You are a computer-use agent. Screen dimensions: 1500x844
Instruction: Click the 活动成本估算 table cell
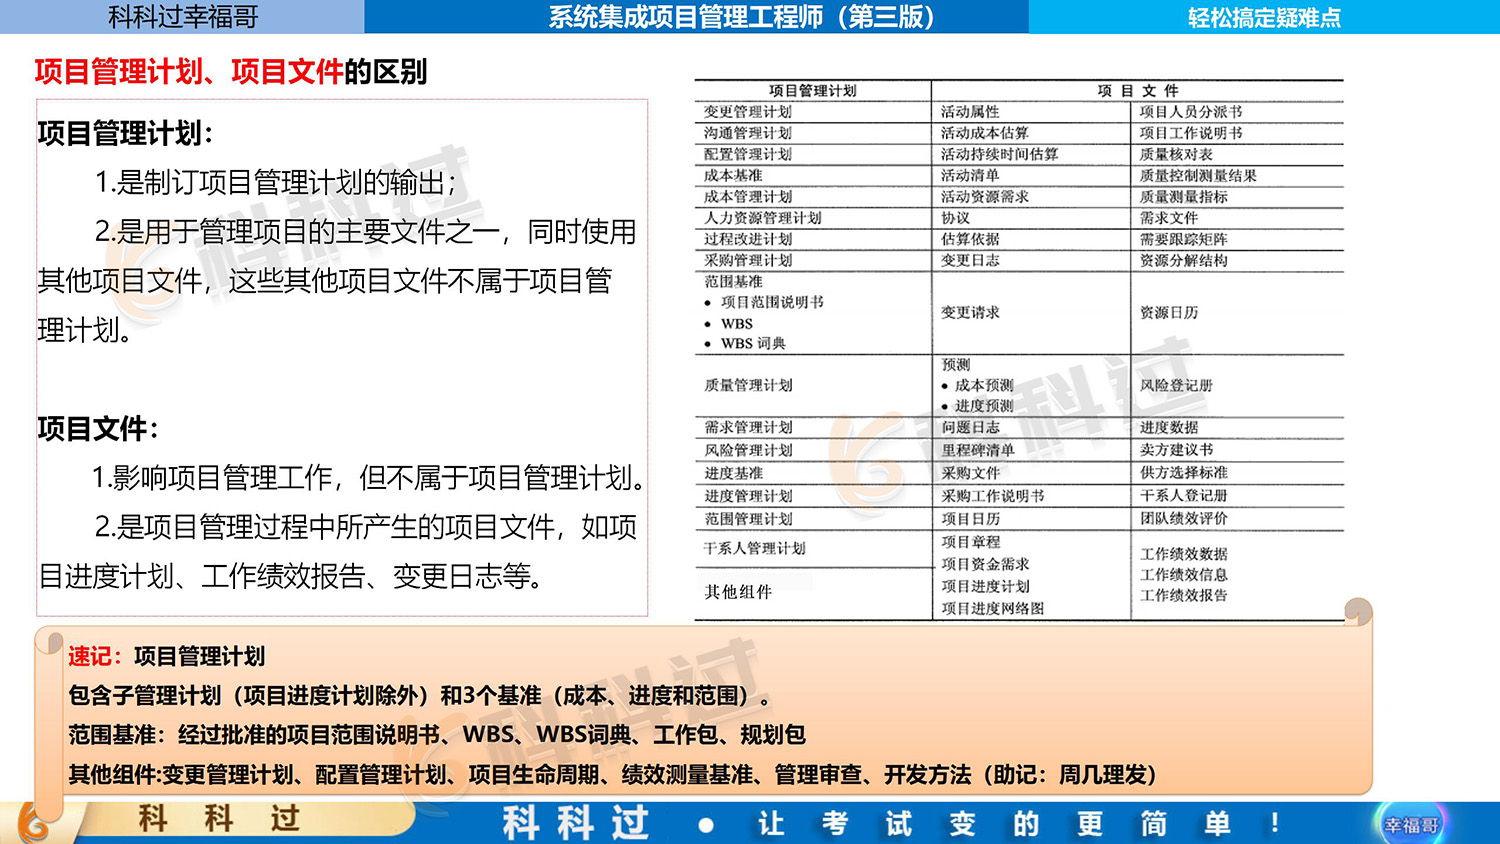coord(984,132)
